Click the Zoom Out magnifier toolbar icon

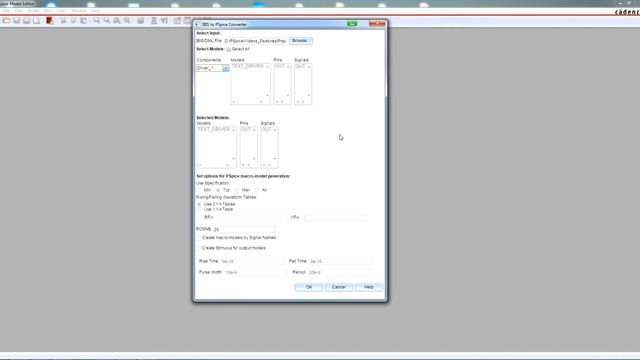click(107, 20)
